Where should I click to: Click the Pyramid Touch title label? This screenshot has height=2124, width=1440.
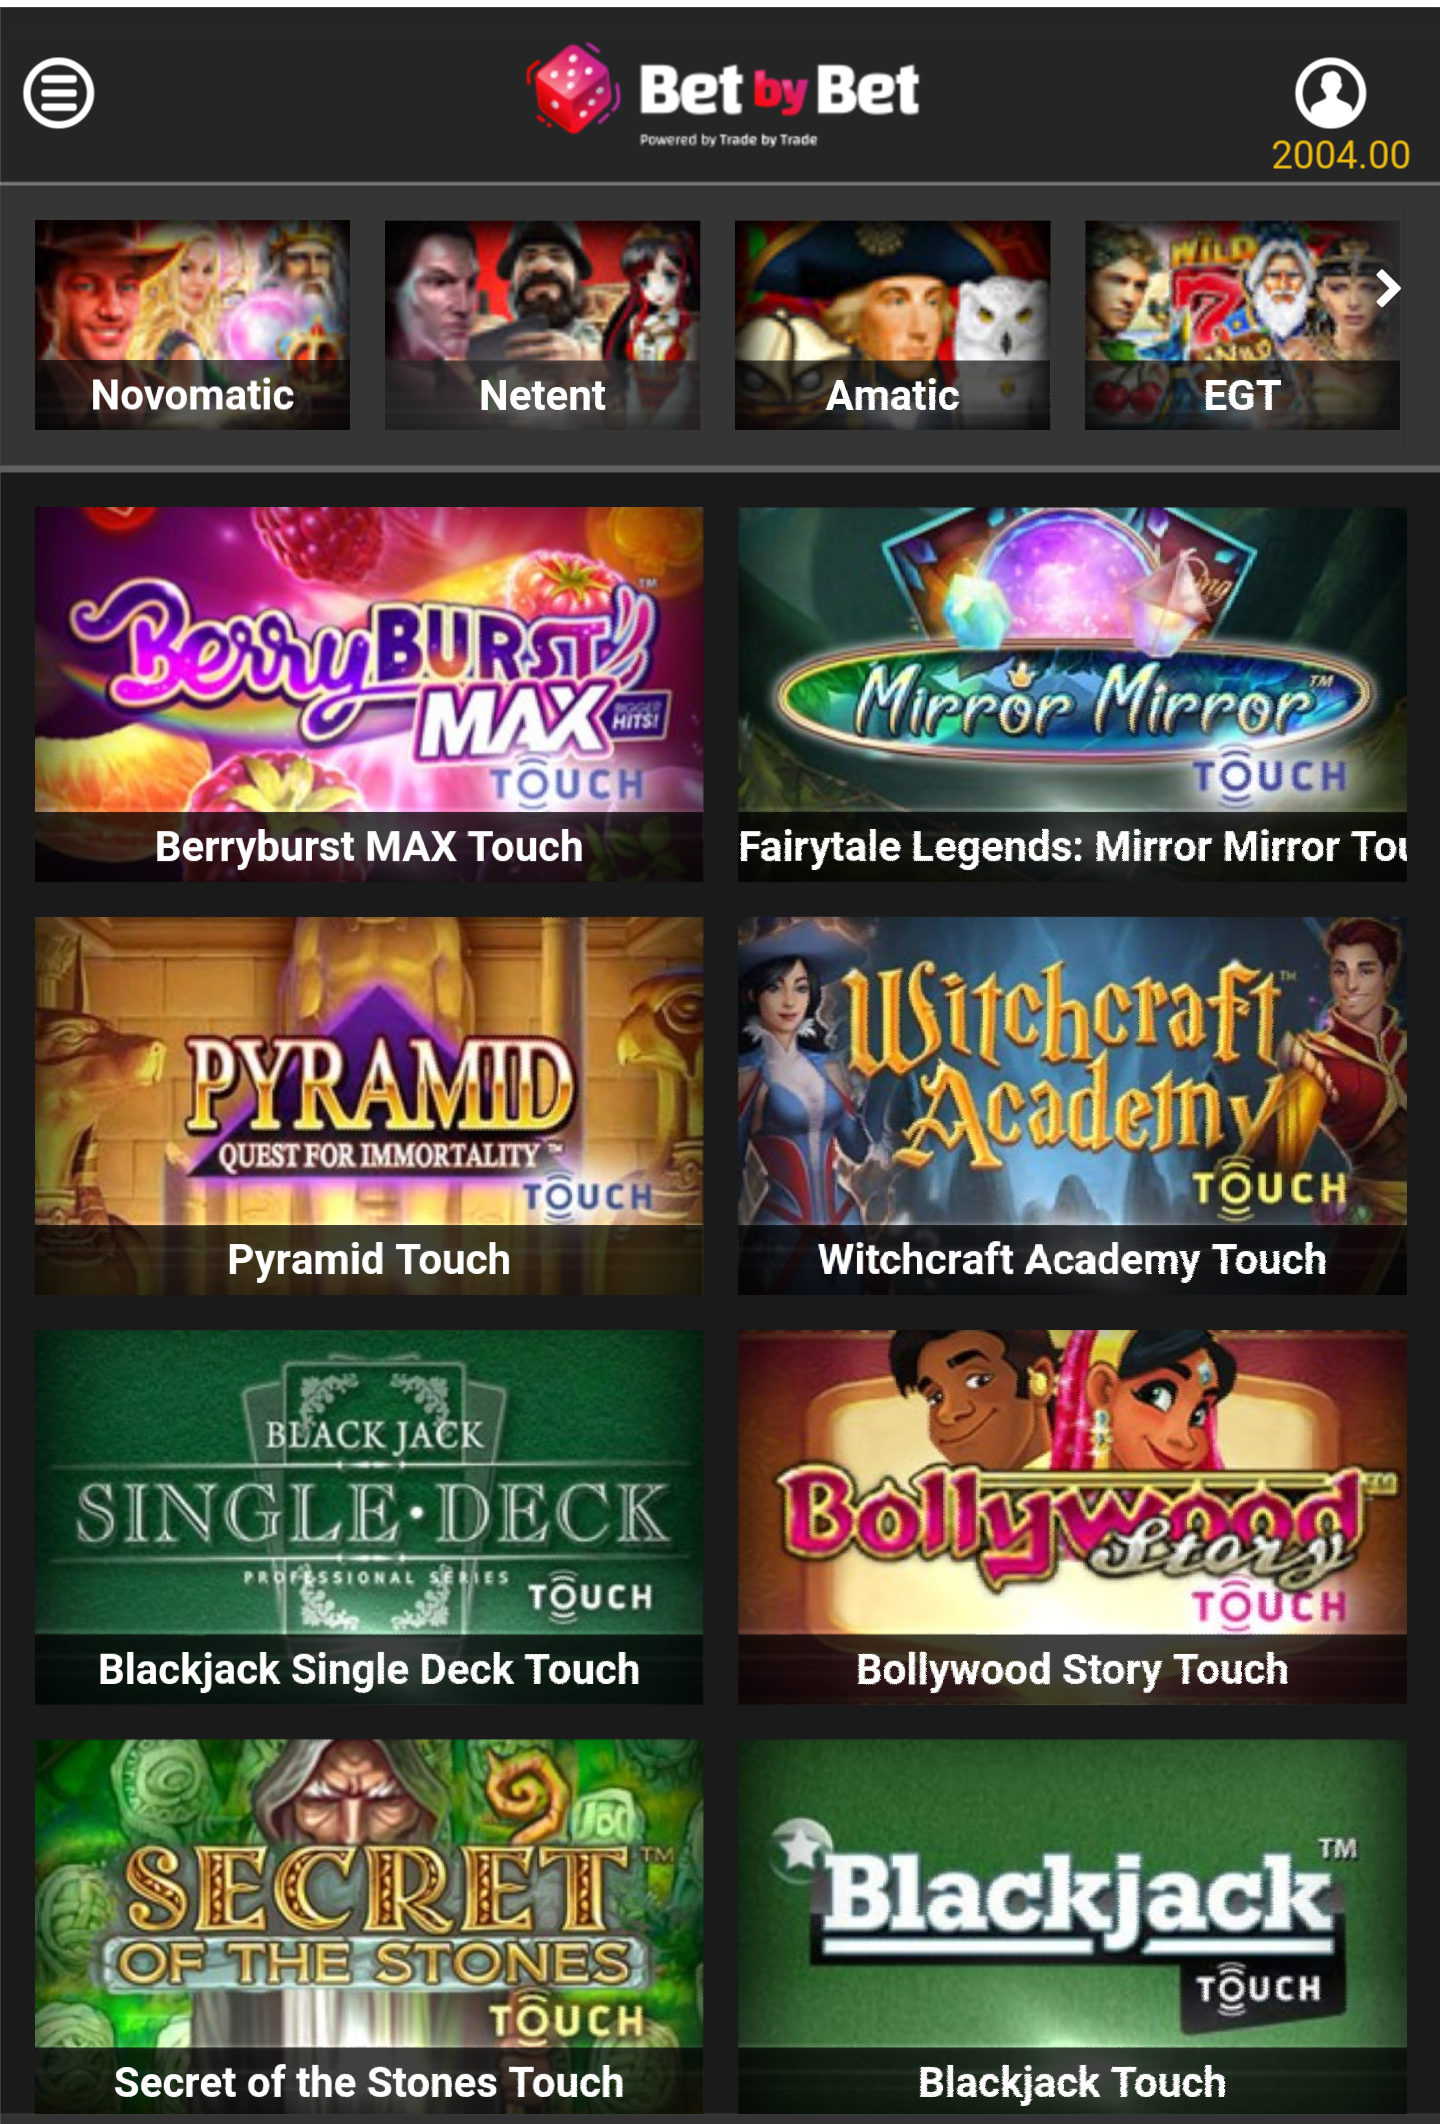pos(369,1260)
